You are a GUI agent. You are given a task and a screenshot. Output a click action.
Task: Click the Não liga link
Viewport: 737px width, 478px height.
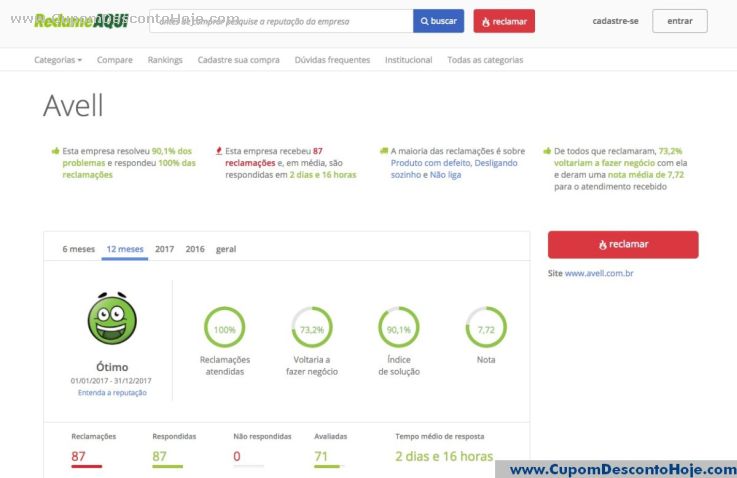[x=445, y=175]
